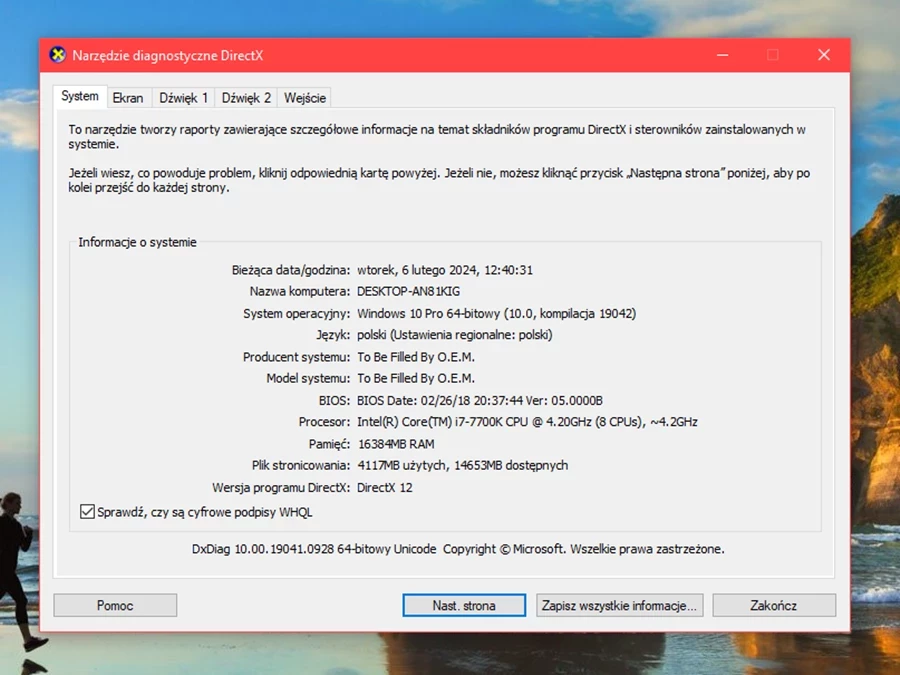The height and width of the screenshot is (675, 900).
Task: Exit using the Zakończ button
Action: pyautogui.click(x=774, y=605)
